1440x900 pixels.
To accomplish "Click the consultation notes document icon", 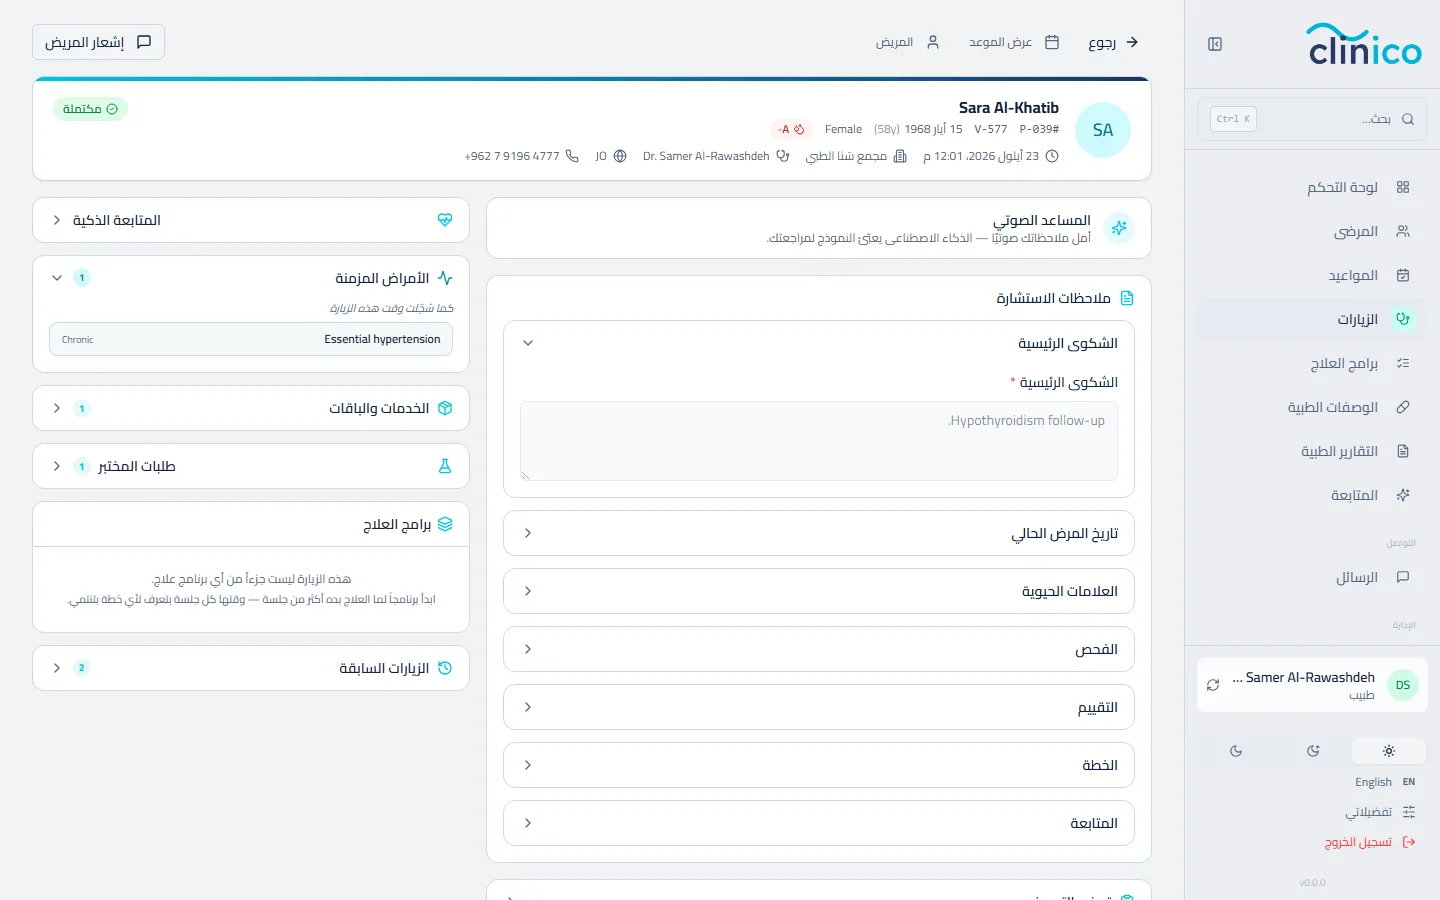I will (1127, 298).
